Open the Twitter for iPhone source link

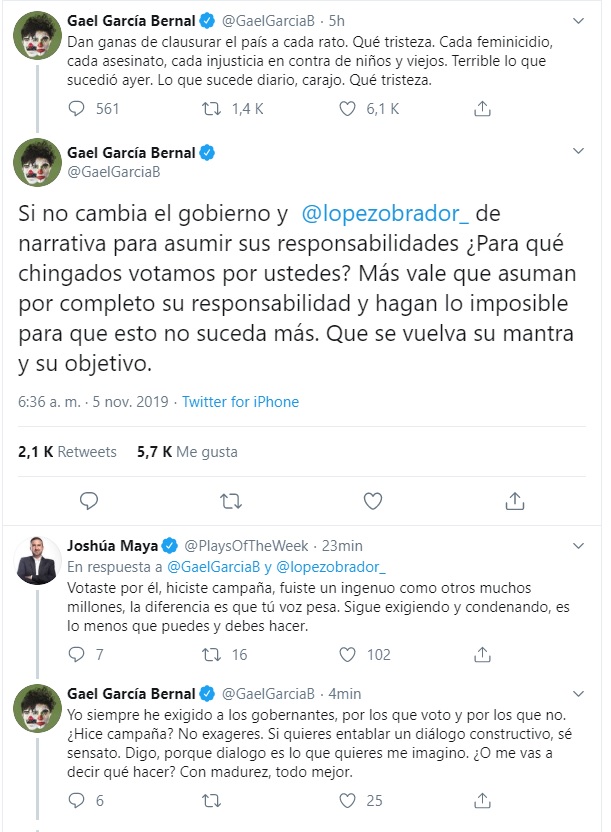240,402
